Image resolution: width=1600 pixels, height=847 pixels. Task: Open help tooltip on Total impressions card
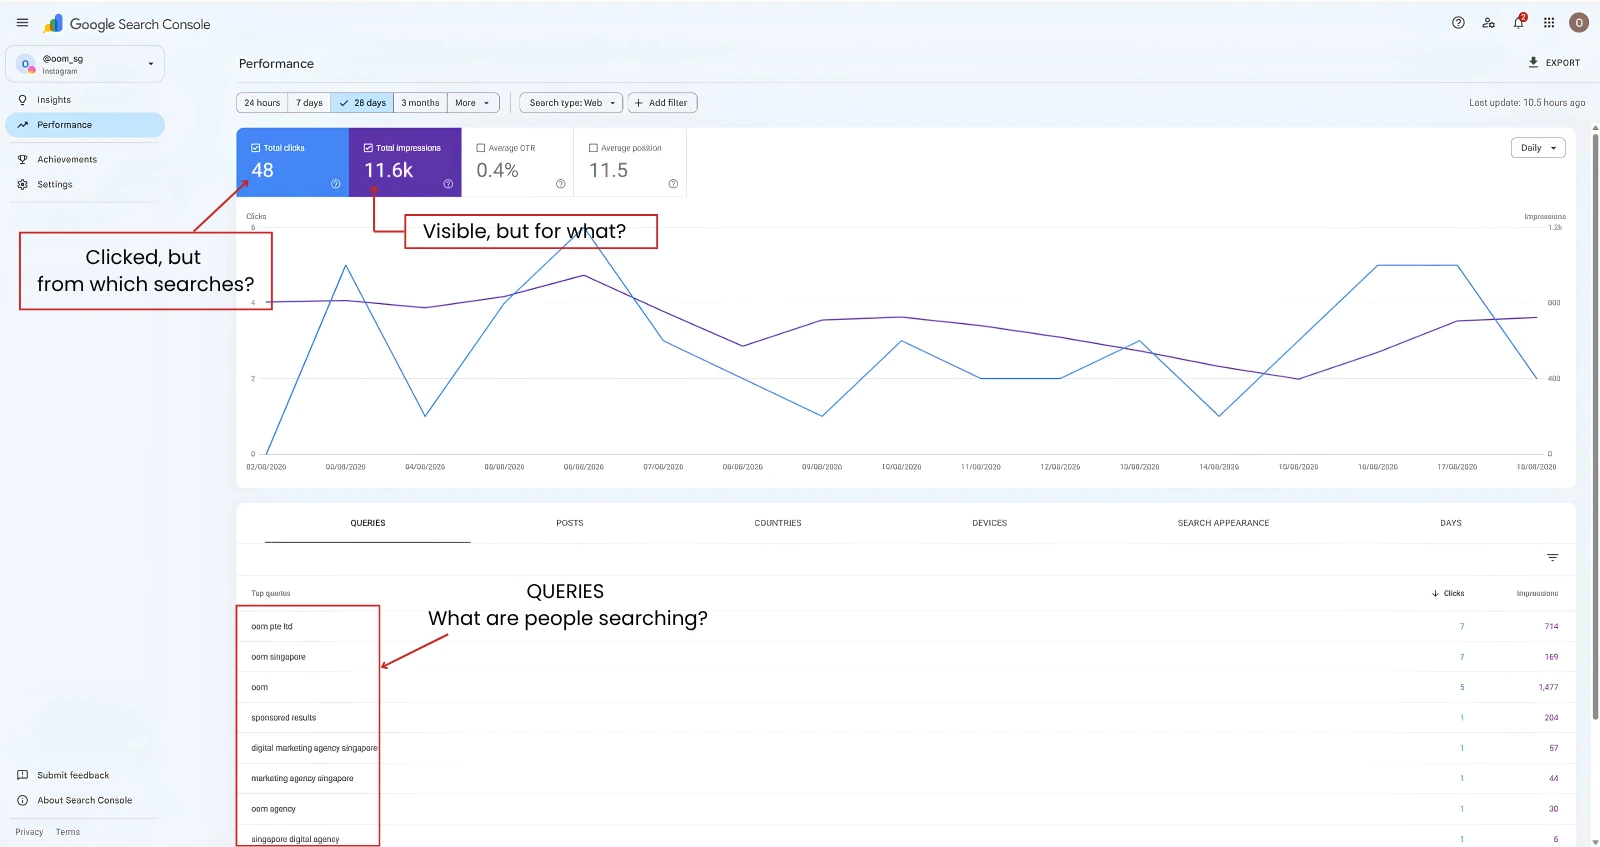pyautogui.click(x=448, y=184)
